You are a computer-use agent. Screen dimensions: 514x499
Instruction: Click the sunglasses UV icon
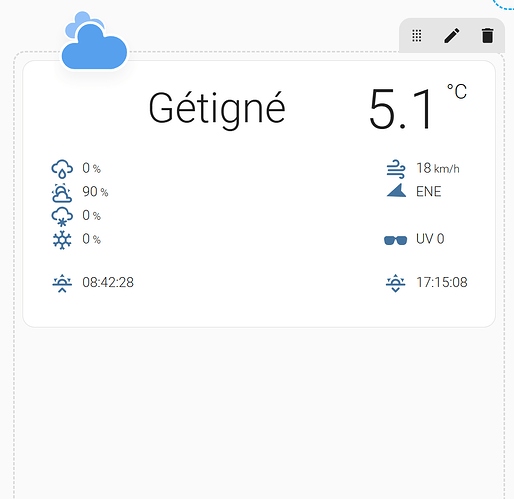[396, 240]
